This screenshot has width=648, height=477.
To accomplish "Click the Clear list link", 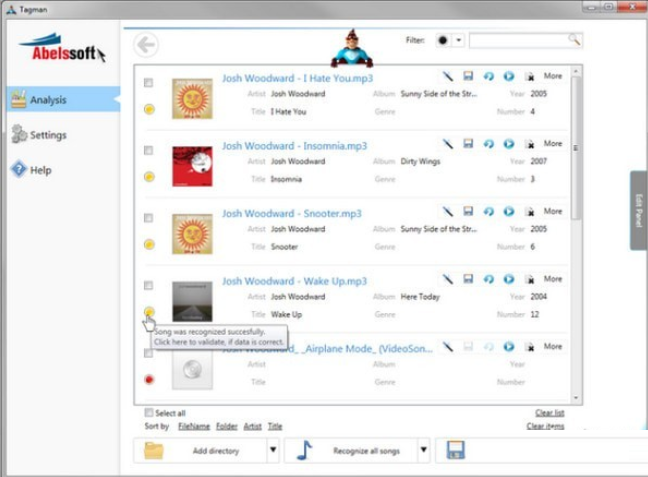I will coord(550,413).
